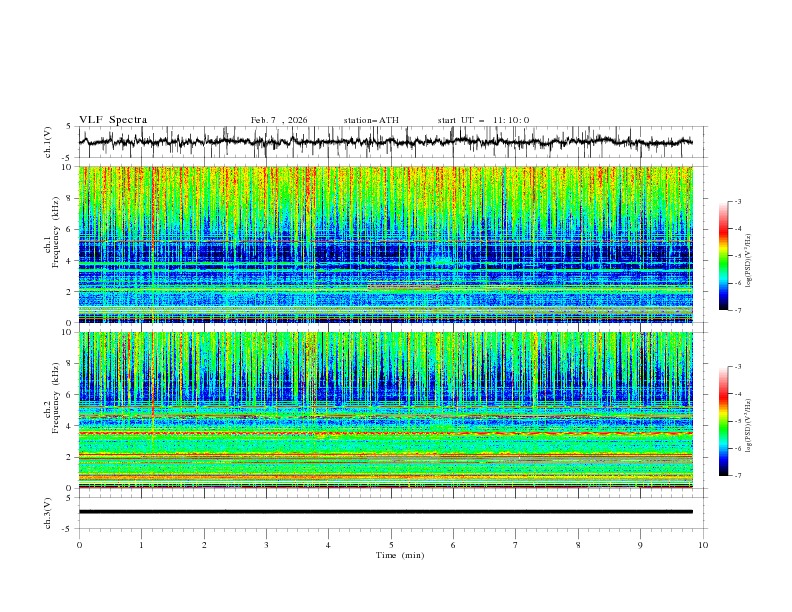792x612 pixels.
Task: Click the ch.2 frequency tick '4'
Action: pos(70,426)
